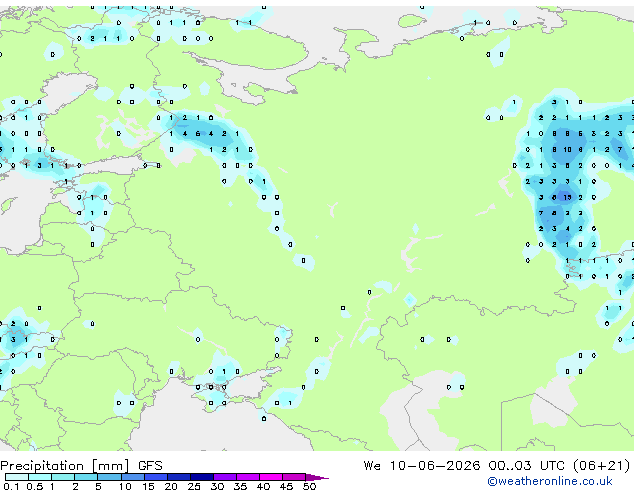Click the 0.1–0.5 mm legend color swatch

[x=17, y=477]
